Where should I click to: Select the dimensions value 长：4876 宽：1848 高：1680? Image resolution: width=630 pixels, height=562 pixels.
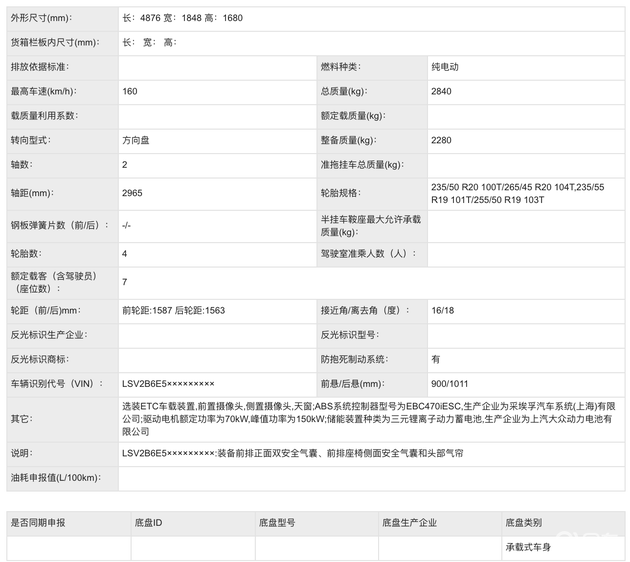click(182, 18)
